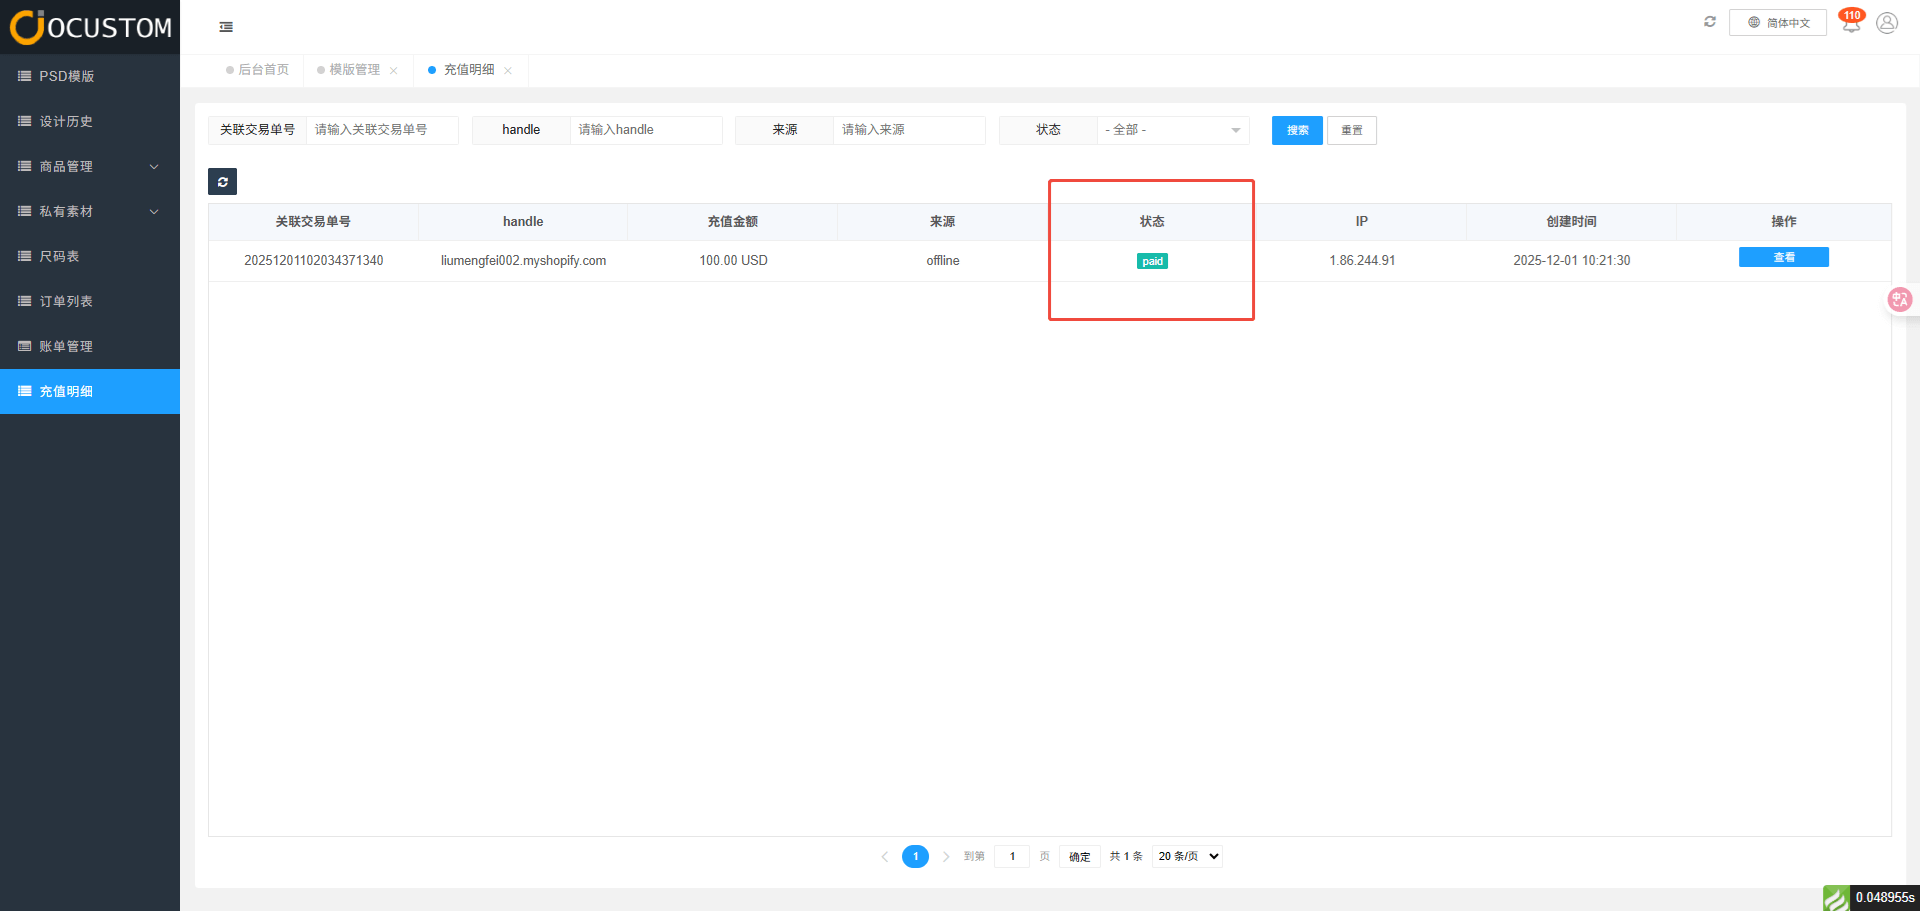Close the 充值明细 tab
Viewport: 1920px width, 911px height.
[508, 71]
